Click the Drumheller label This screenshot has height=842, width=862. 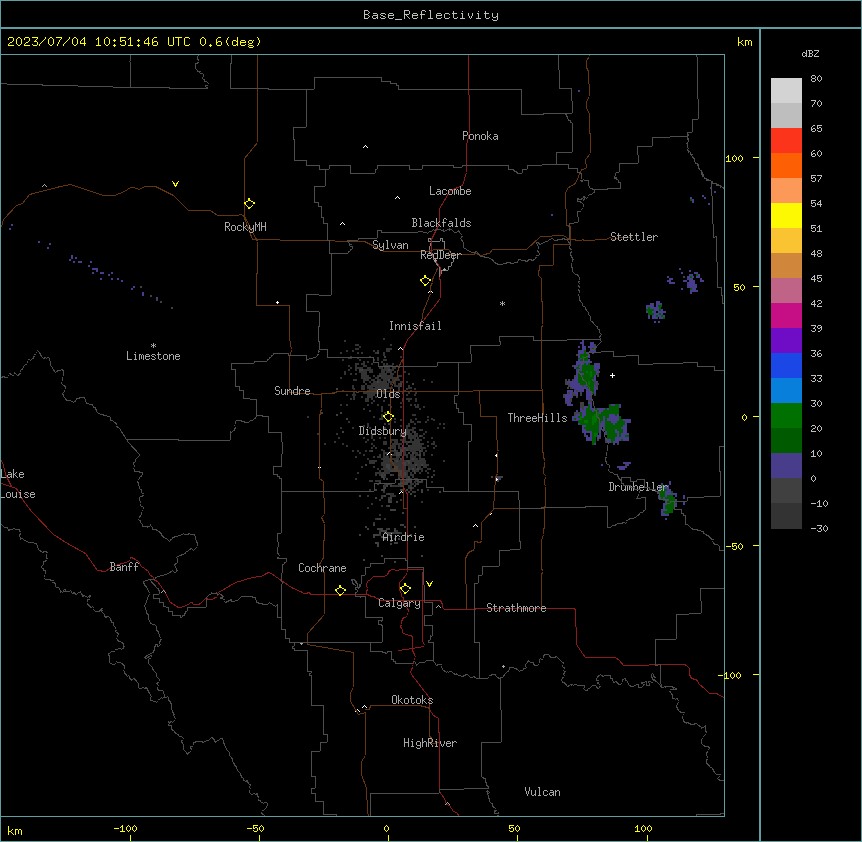pyautogui.click(x=638, y=487)
